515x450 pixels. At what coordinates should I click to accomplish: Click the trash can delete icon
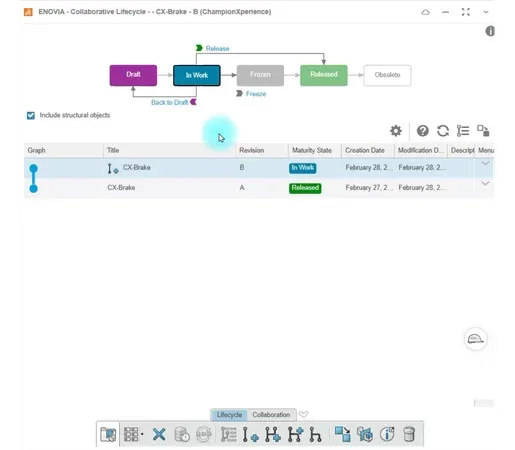coord(409,434)
